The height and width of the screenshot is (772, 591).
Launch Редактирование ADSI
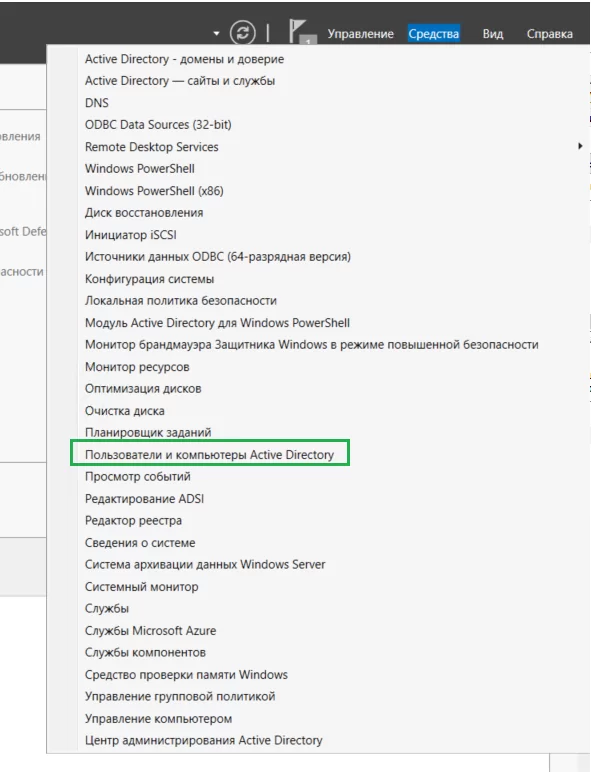point(144,499)
